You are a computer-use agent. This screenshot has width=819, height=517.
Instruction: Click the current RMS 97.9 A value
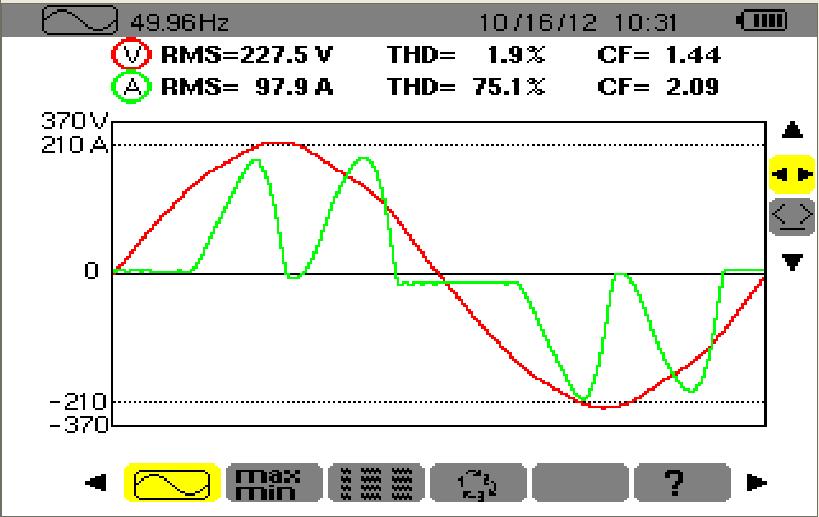pos(247,86)
